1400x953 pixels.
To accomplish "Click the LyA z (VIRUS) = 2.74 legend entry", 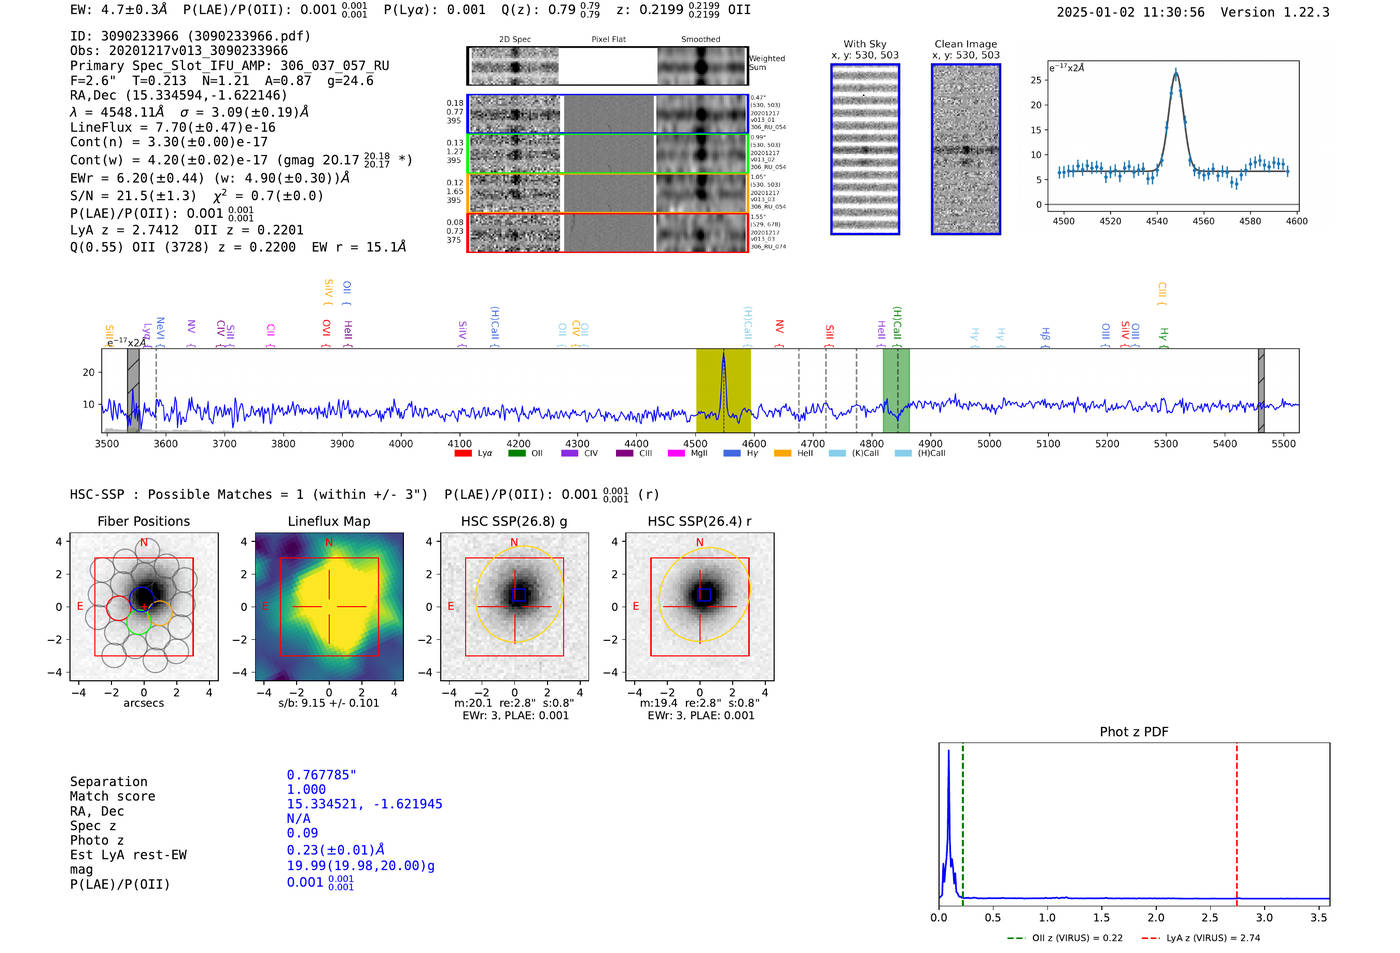I will pyautogui.click(x=1201, y=938).
